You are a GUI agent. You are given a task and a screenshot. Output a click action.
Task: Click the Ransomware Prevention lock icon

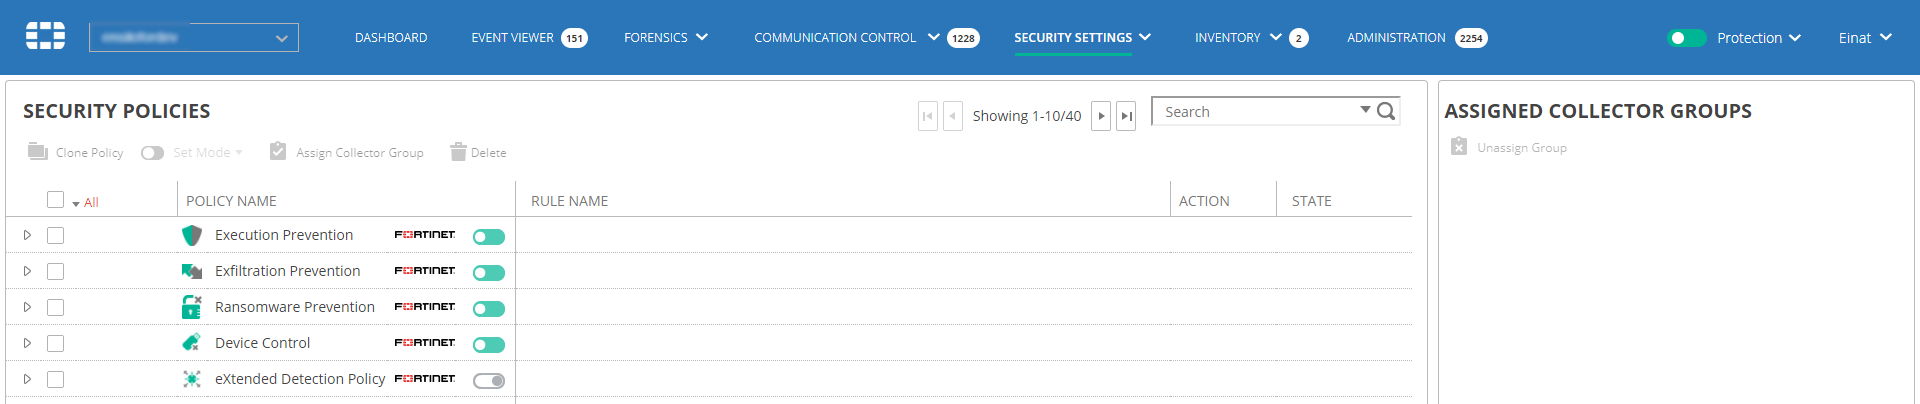[191, 307]
